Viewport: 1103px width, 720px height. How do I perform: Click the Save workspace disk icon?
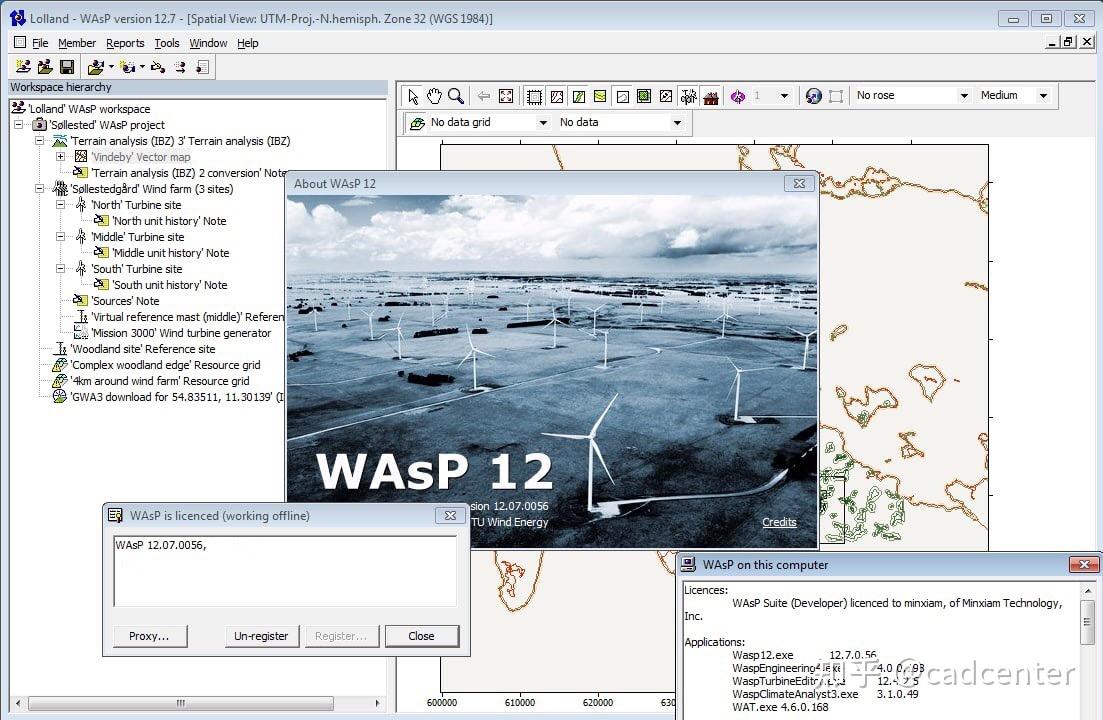coord(65,66)
